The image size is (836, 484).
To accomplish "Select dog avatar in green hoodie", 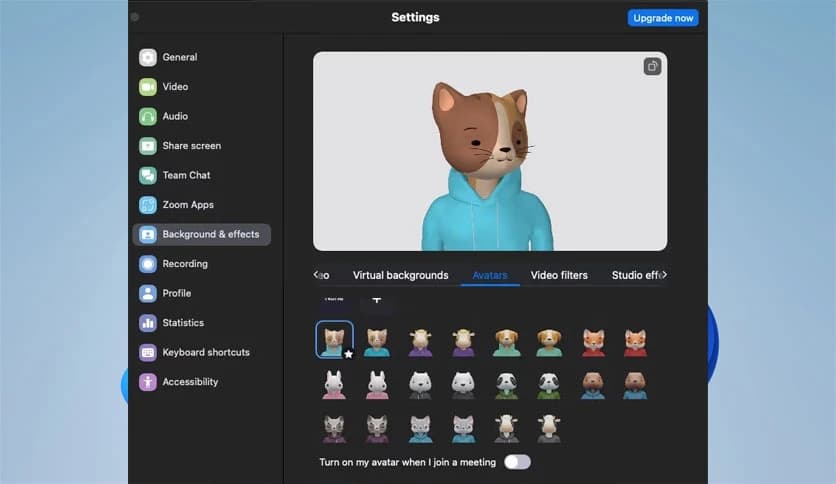I will point(507,342).
